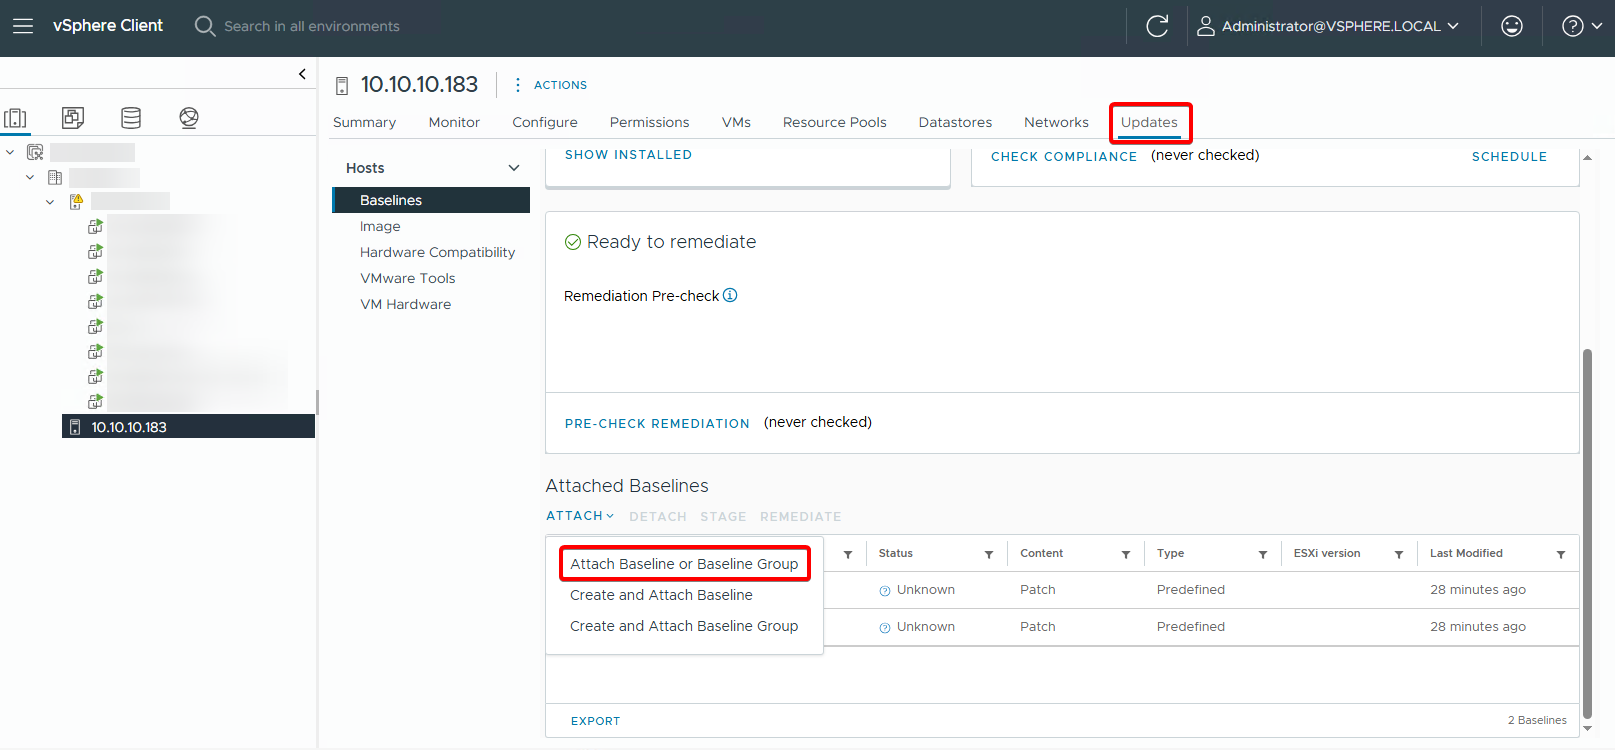Open the hamburger navigation menu

click(22, 26)
